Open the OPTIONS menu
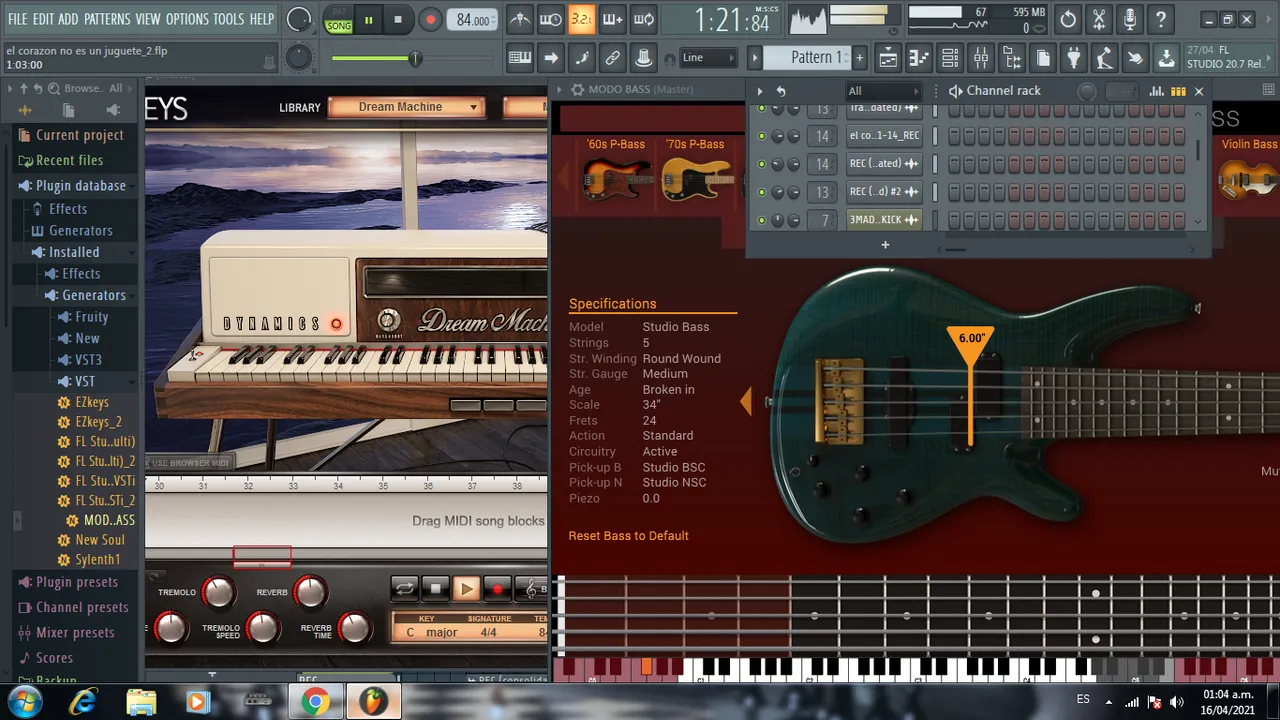Image resolution: width=1280 pixels, height=720 pixels. click(x=187, y=19)
